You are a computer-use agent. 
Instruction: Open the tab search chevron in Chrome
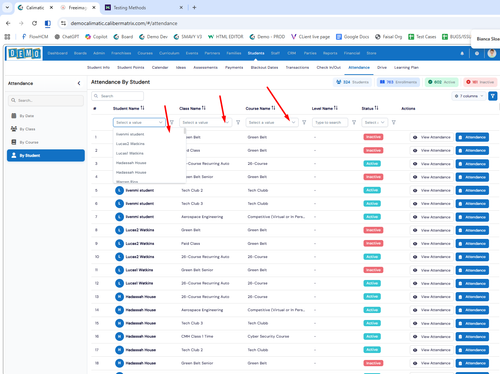click(x=7, y=7)
